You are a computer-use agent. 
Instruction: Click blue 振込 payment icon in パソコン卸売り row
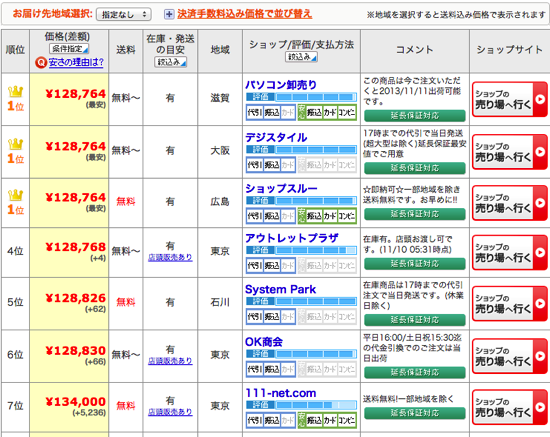coord(272,113)
